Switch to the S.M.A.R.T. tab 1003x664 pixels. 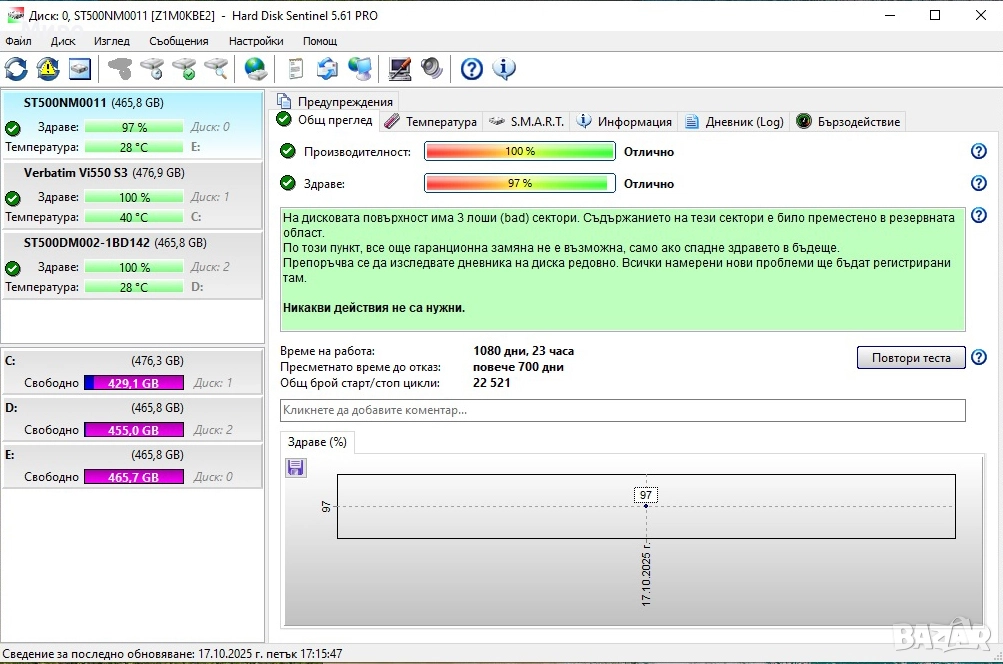tap(526, 121)
